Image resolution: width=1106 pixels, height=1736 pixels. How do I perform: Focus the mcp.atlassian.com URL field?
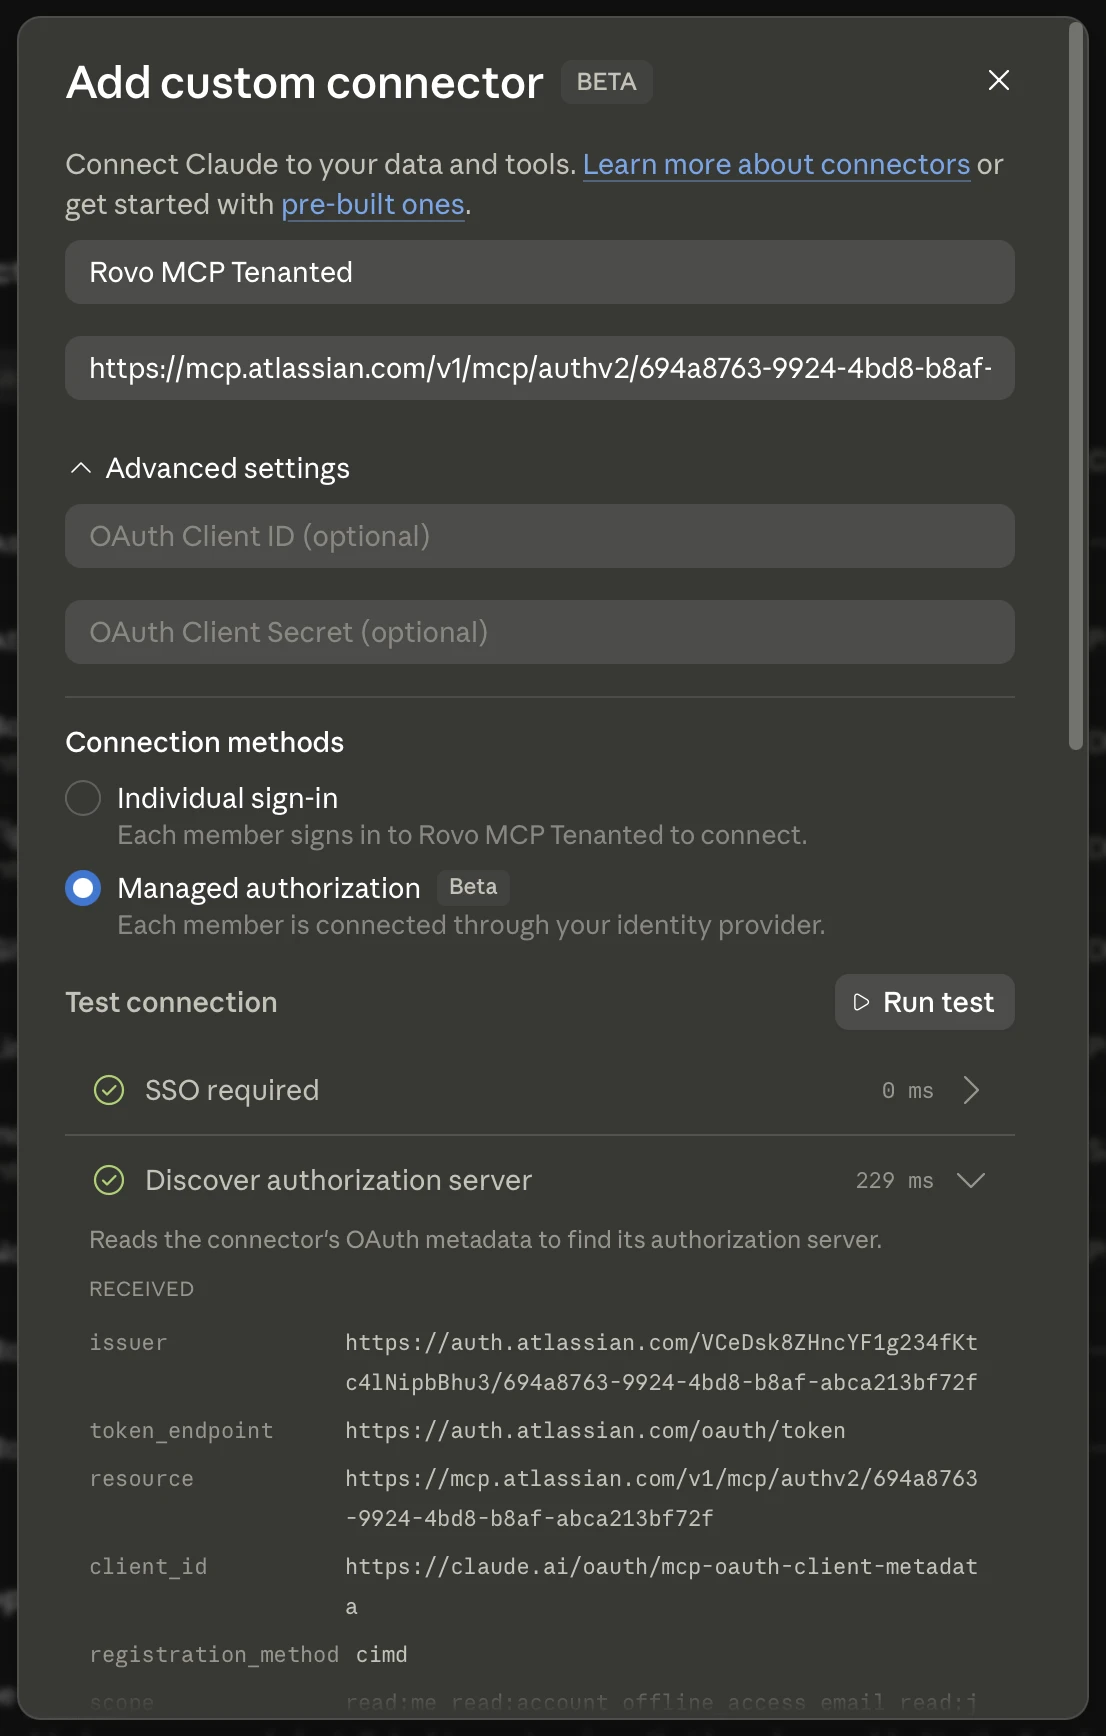tap(540, 368)
